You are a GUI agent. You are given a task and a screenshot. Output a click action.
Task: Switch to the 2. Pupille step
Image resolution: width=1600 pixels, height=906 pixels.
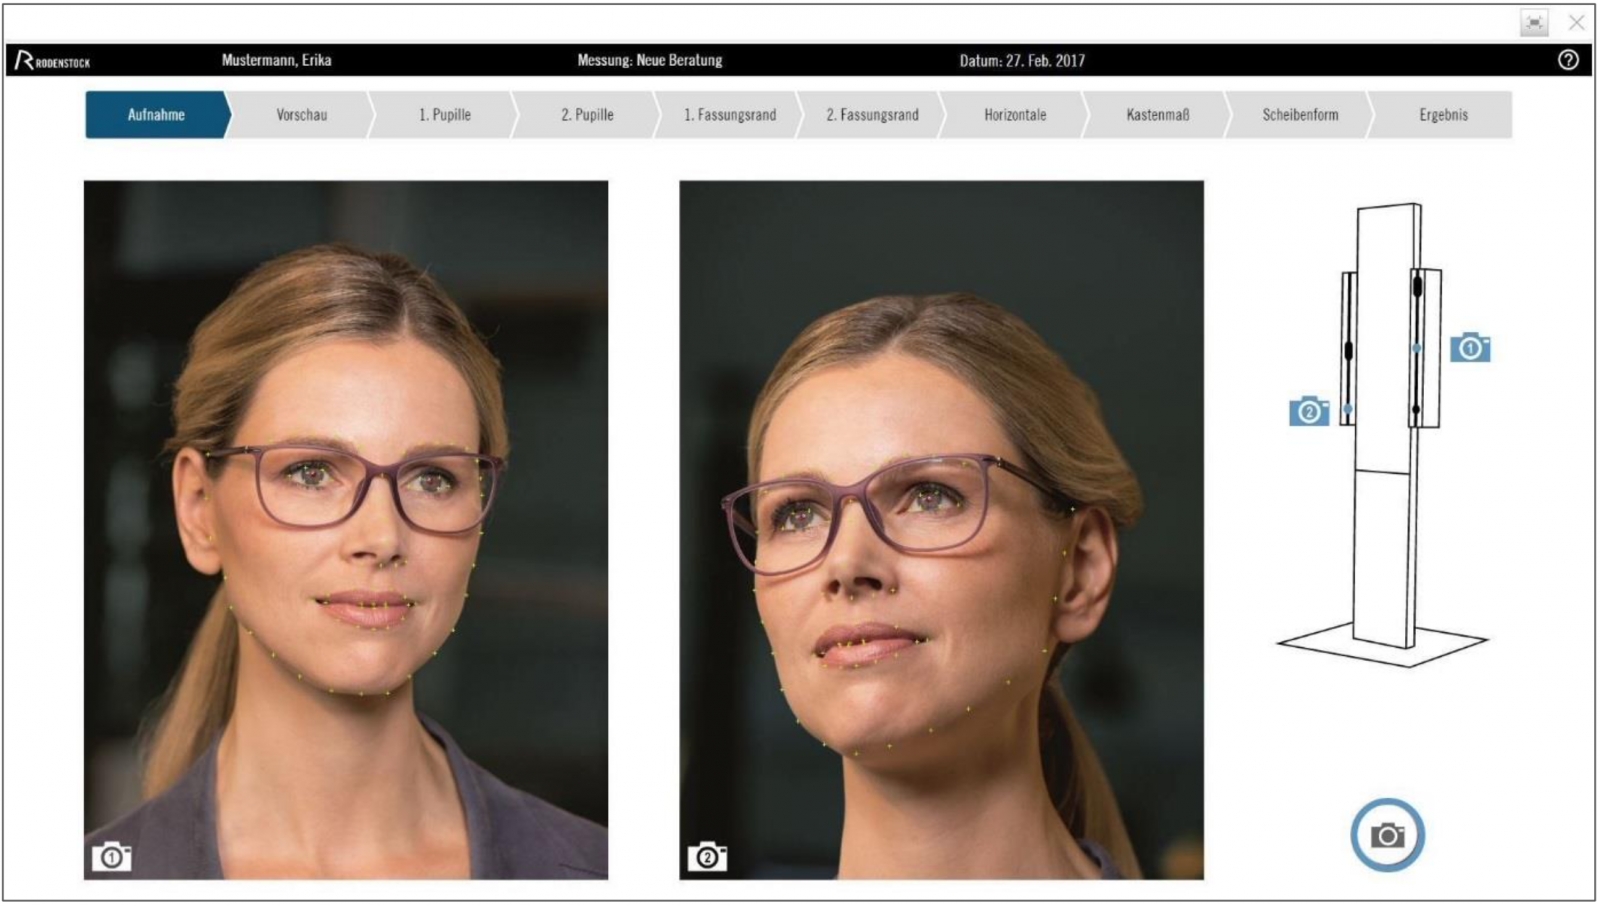(587, 115)
